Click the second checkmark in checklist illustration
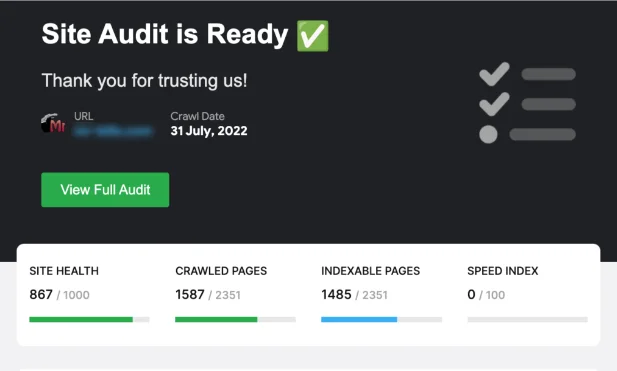617x371 pixels. [x=494, y=104]
